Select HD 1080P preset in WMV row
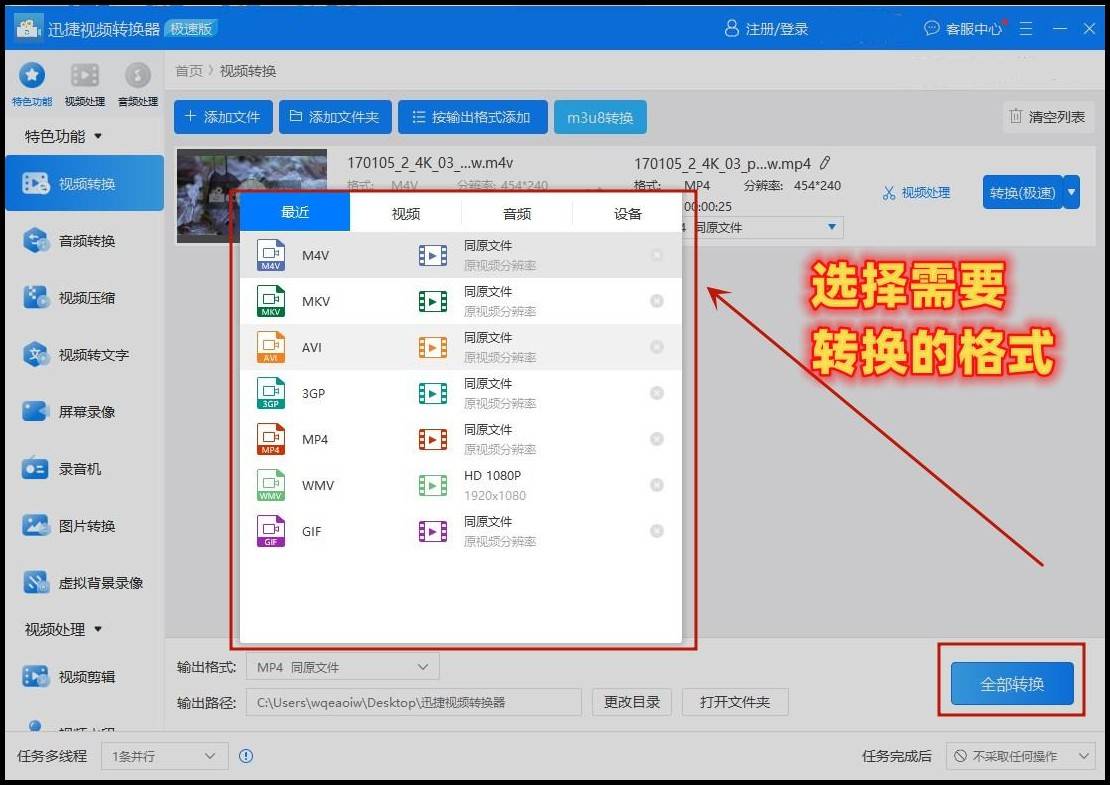Screen dimensions: 1110x785 [x=473, y=485]
